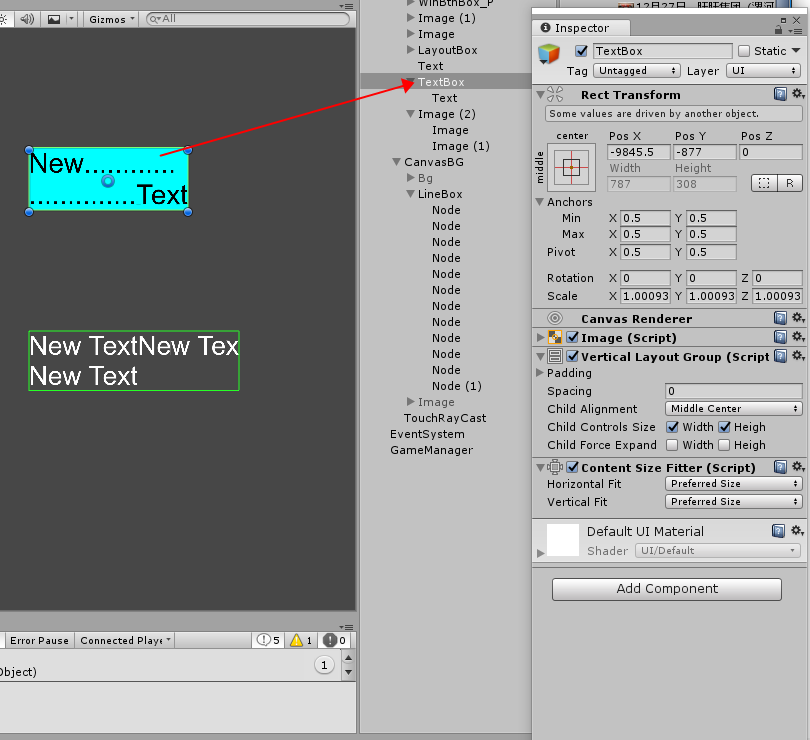The height and width of the screenshot is (740, 810).
Task: Switch to the Inspector tab
Action: pos(581,27)
